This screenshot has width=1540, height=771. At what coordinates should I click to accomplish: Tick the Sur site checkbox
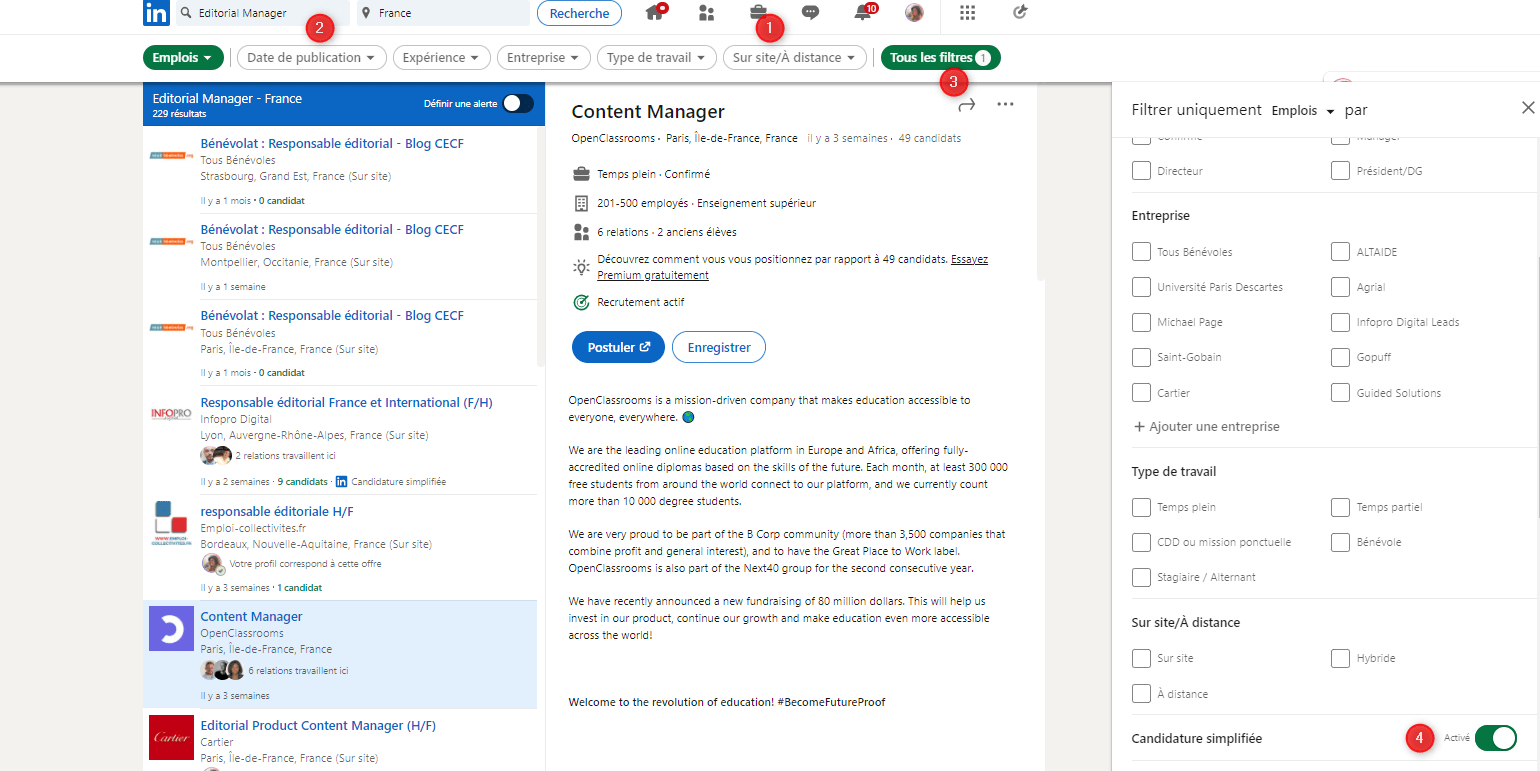point(1141,658)
